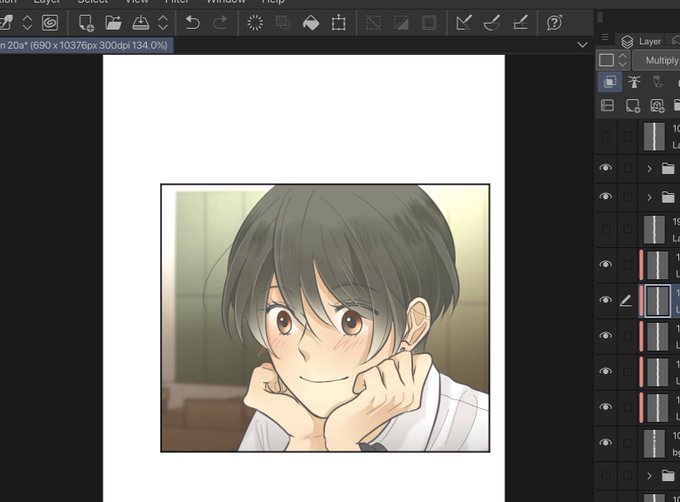This screenshot has height=502, width=680.
Task: Click the red-tagged layer thumbnail above the bg layer
Action: tap(657, 407)
